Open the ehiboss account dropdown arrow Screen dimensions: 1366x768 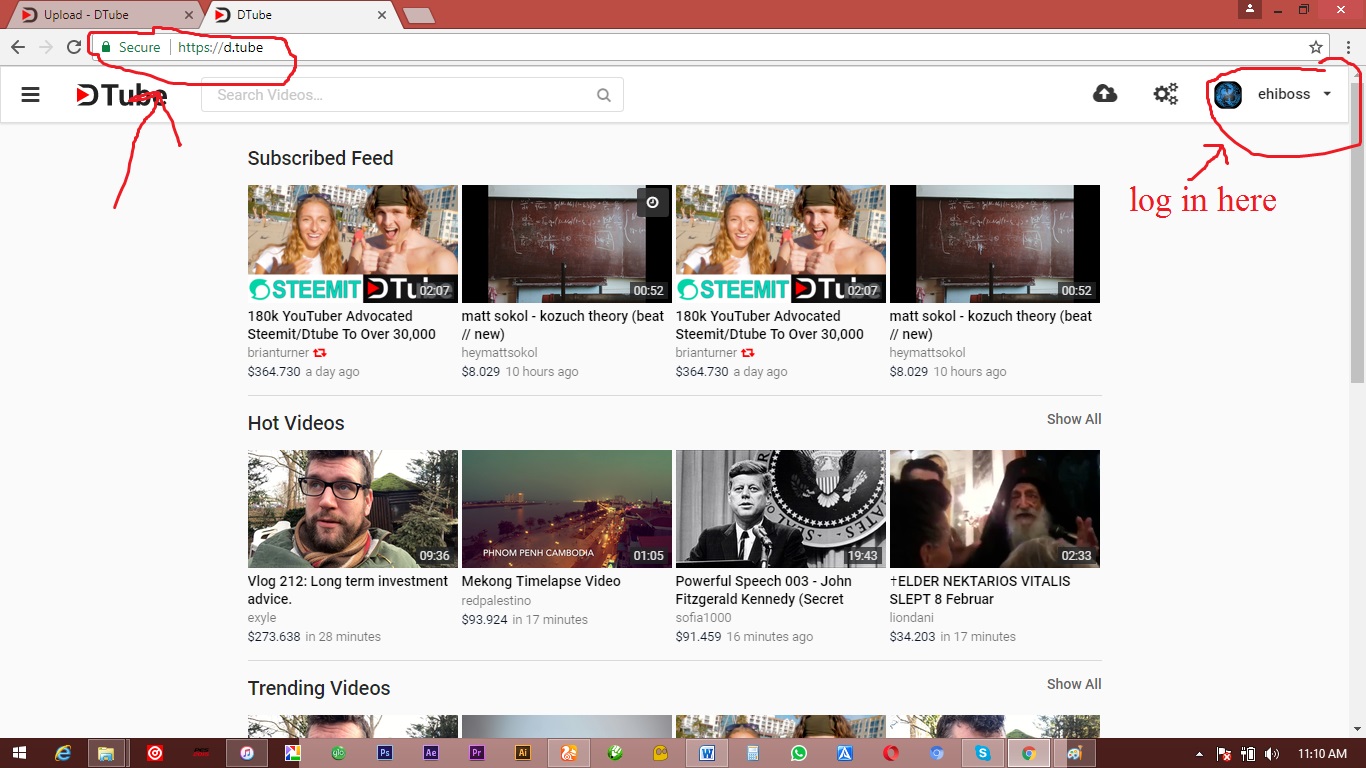pos(1327,94)
